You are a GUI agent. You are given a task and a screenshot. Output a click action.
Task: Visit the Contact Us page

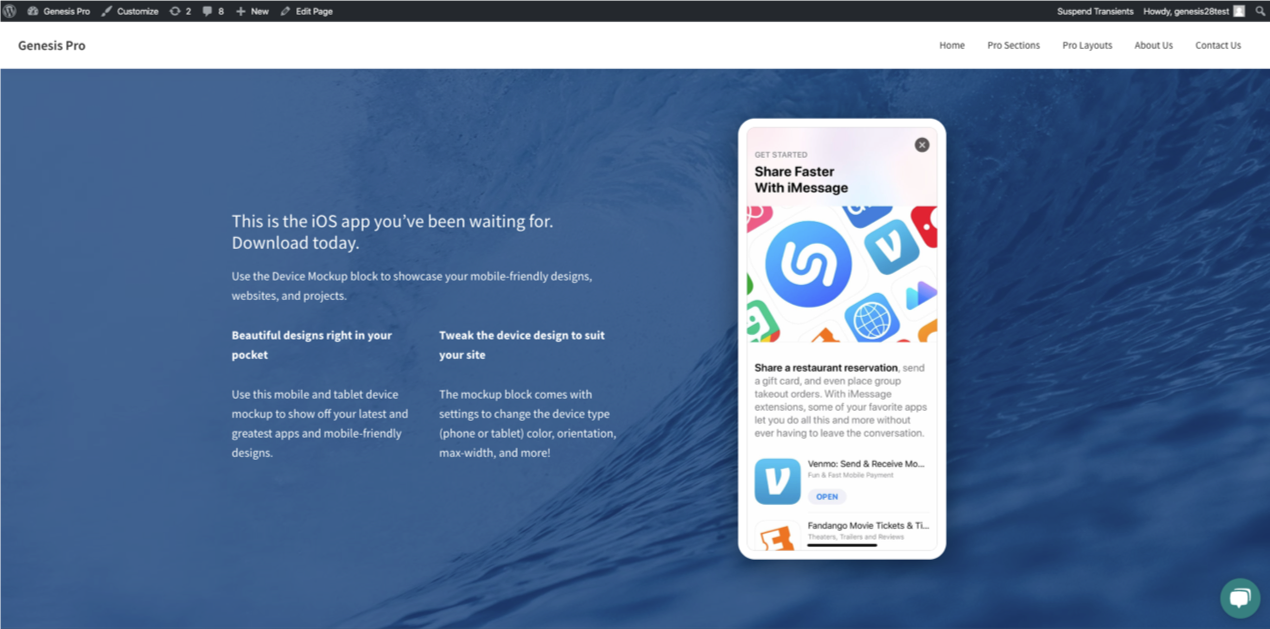[1218, 45]
